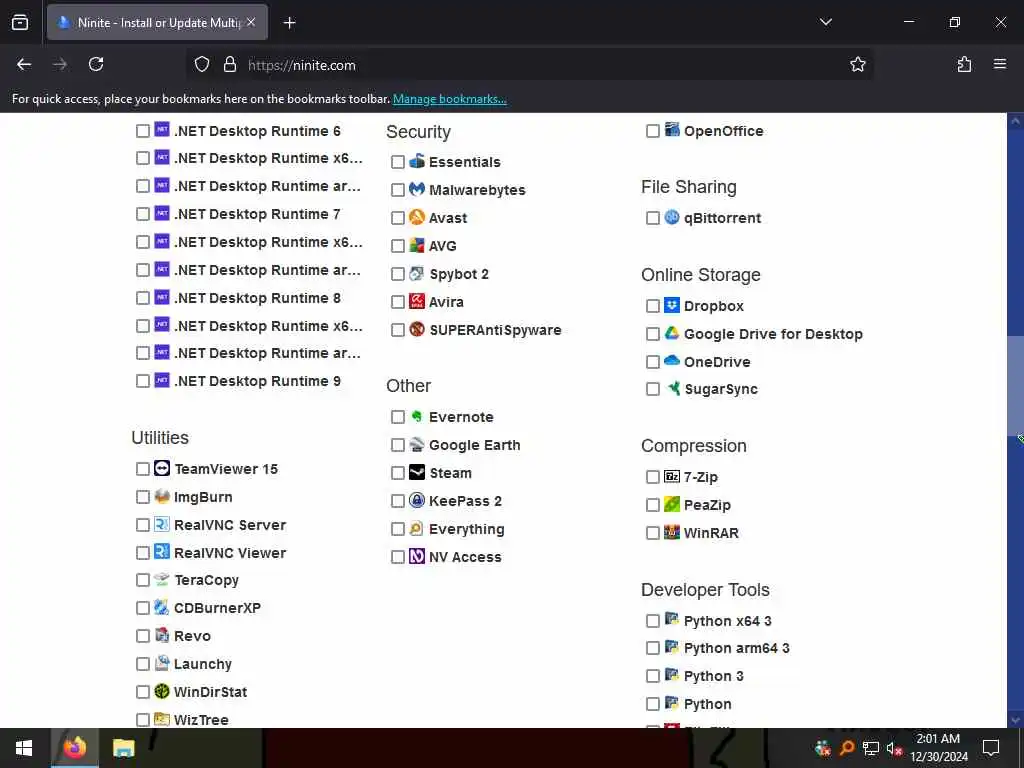The width and height of the screenshot is (1024, 768).
Task: Check the RealVNC Server checkbox
Action: pyautogui.click(x=142, y=525)
